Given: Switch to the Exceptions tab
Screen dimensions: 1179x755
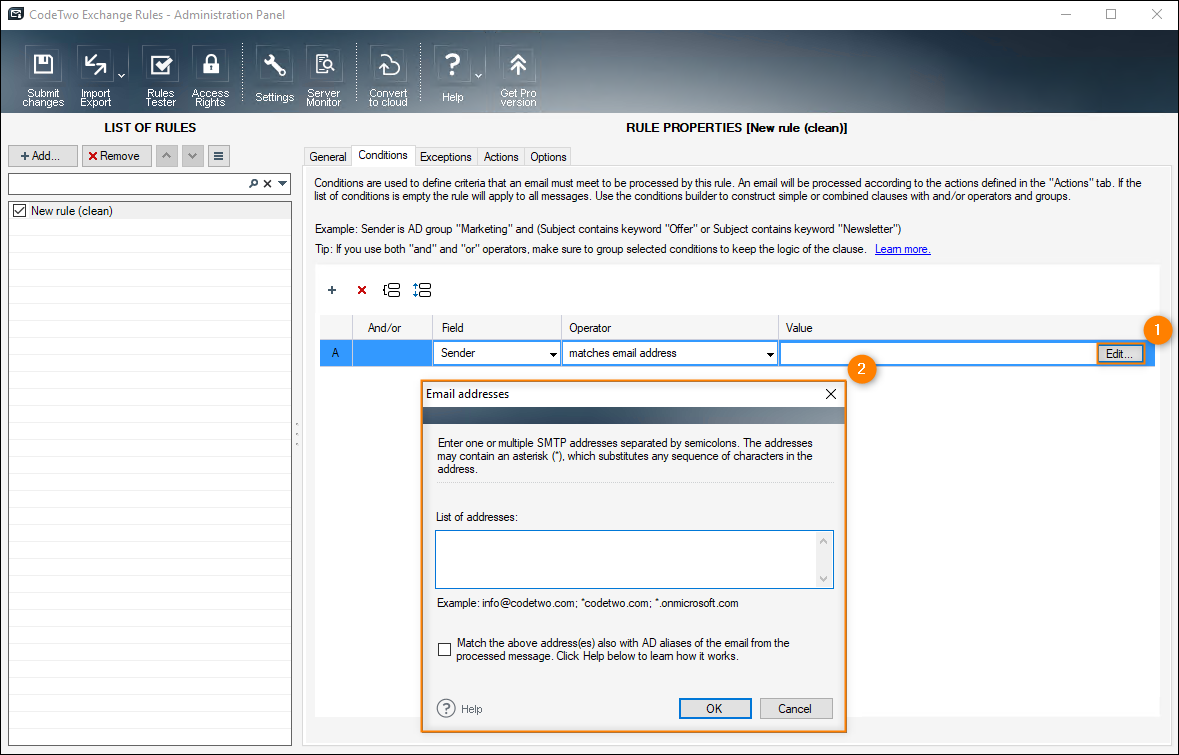Looking at the screenshot, I should point(445,156).
